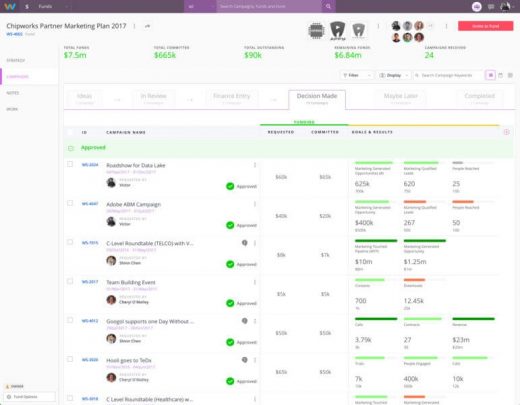This screenshot has height=405, width=520.
Task: Click the W logo in the top bar
Action: coord(9,6)
